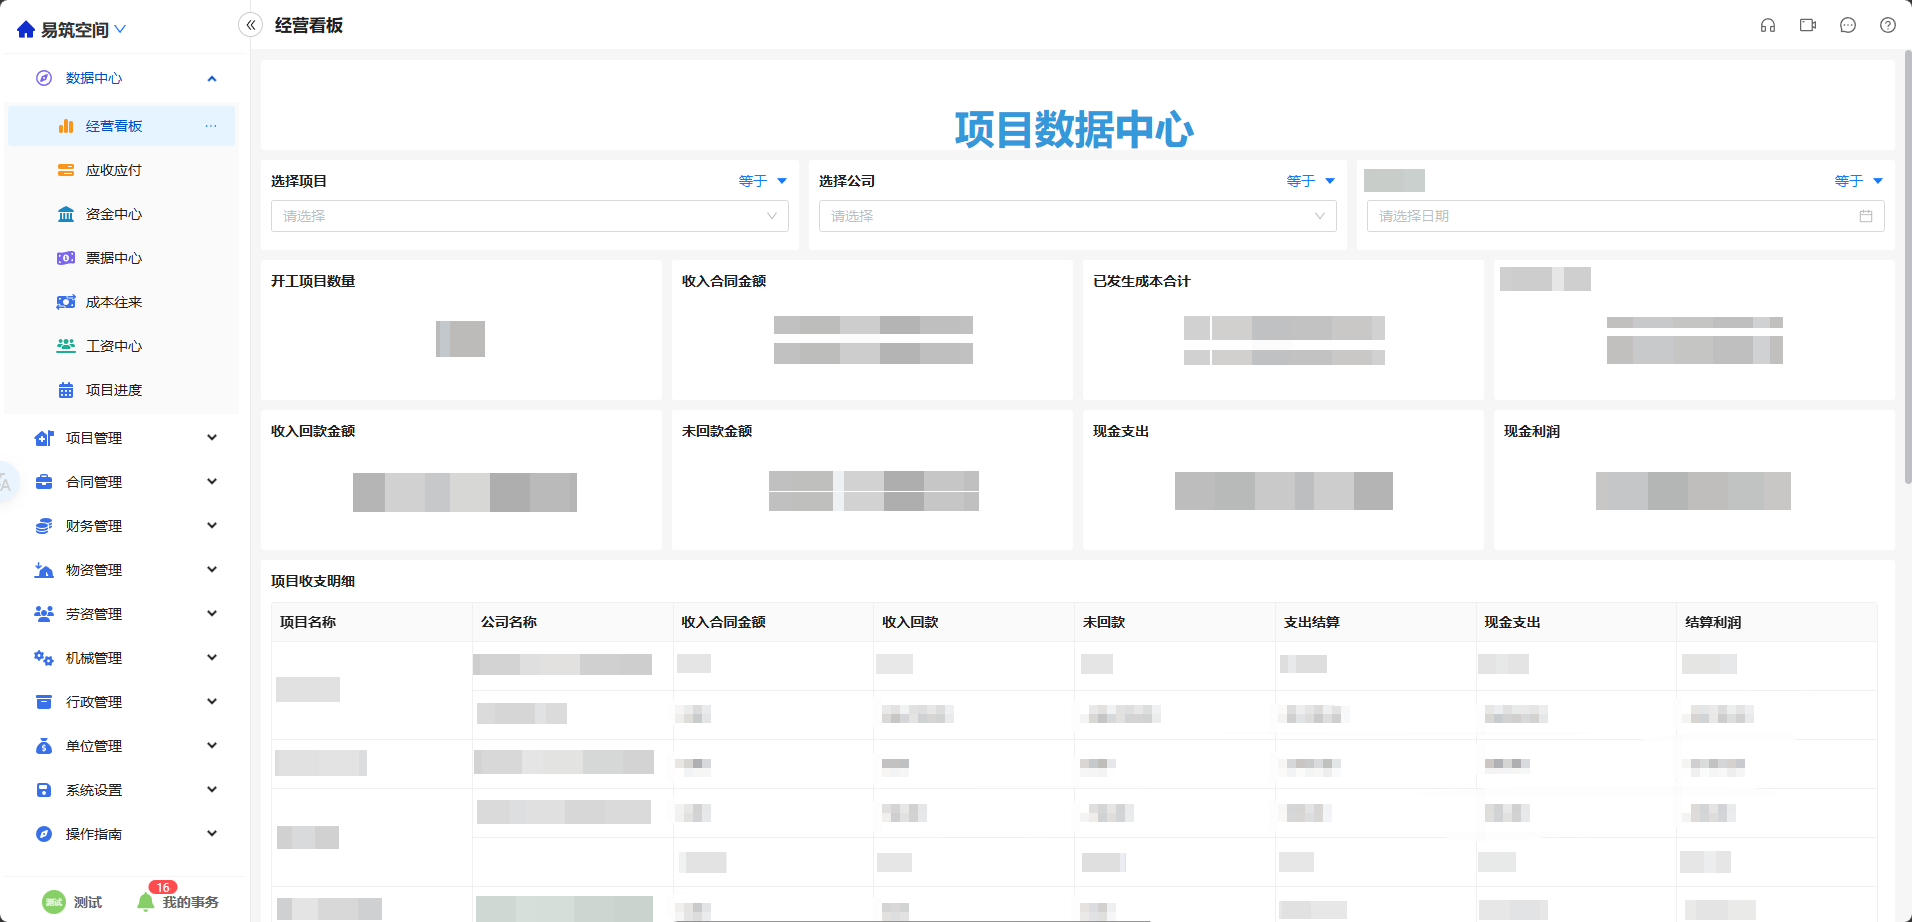Viewport: 1912px width, 922px height.
Task: Open the 选择项目 dropdown field
Action: 529,216
